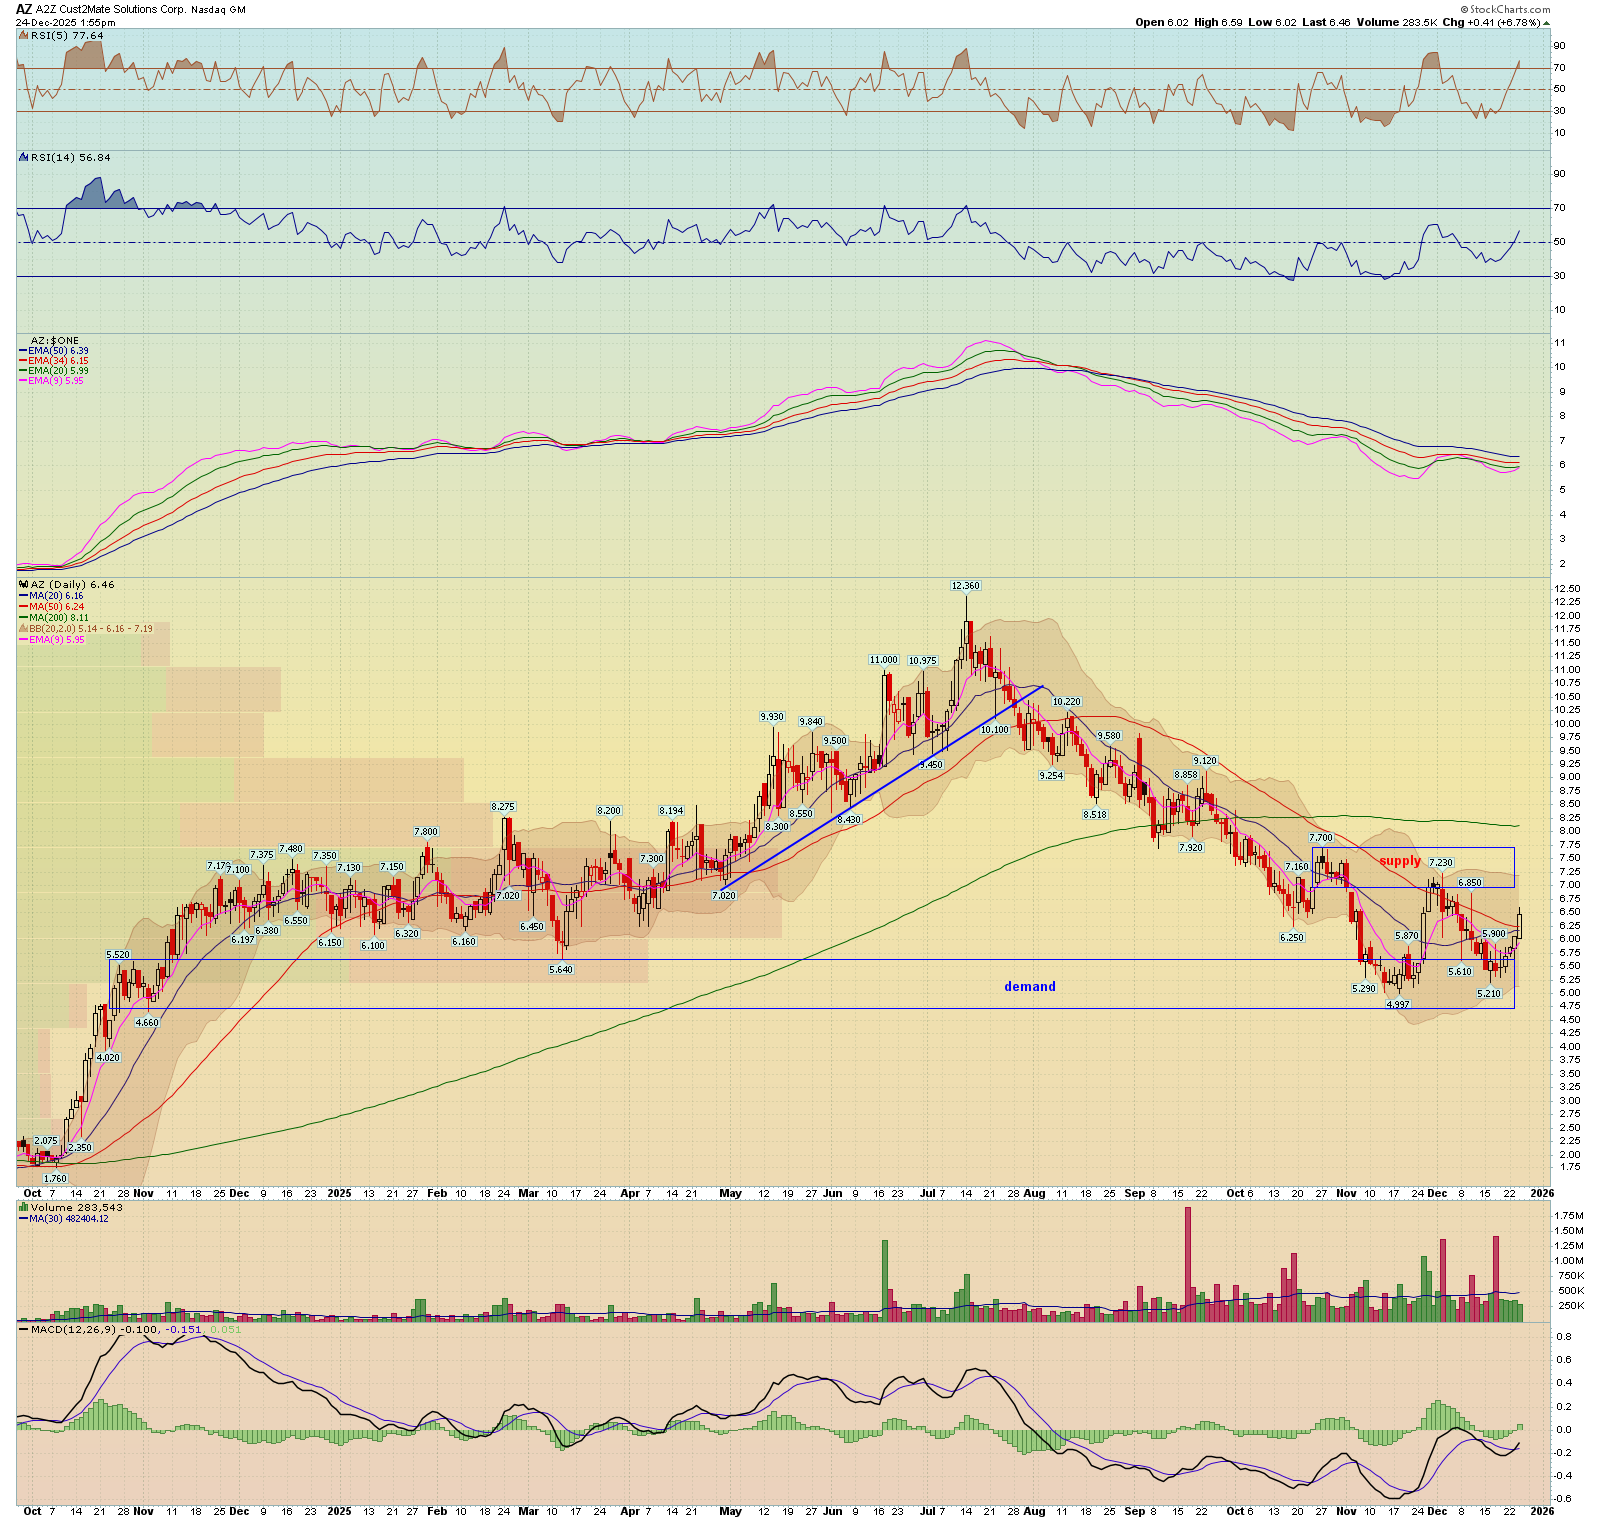Click the candlestick icon beside AZ (Daily)
1600x1520 pixels.
pos(23,585)
